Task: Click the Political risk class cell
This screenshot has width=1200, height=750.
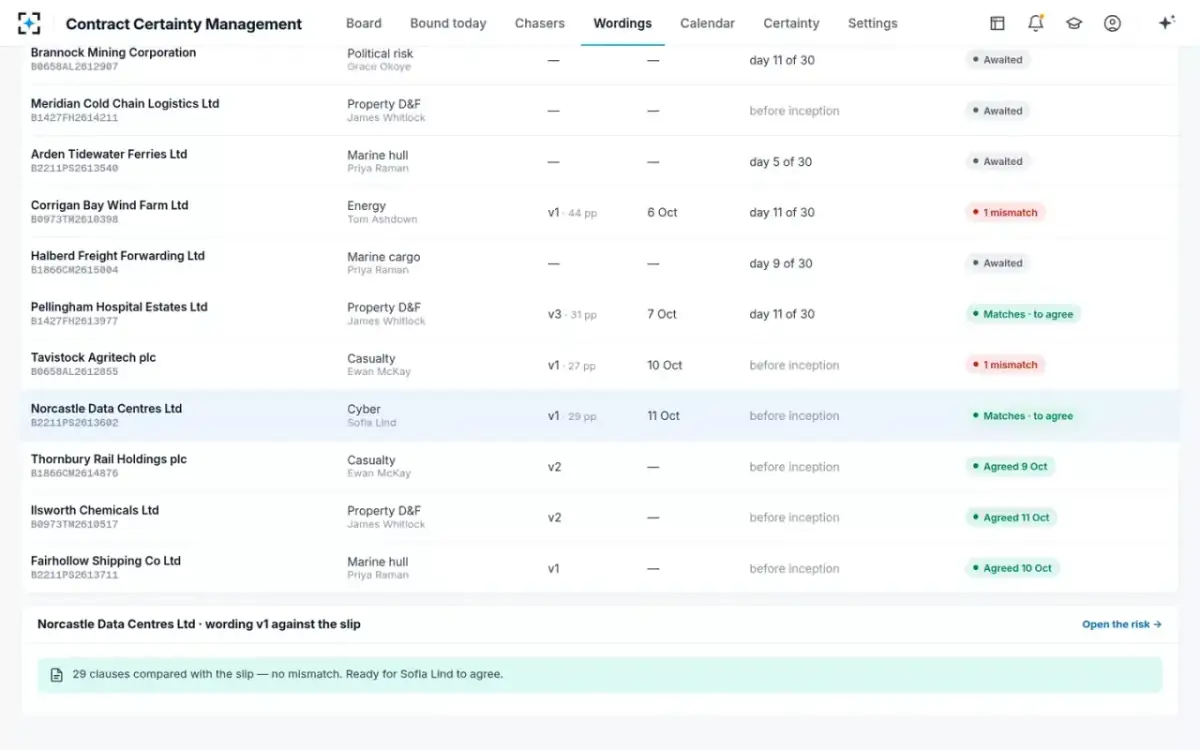Action: coord(380,54)
